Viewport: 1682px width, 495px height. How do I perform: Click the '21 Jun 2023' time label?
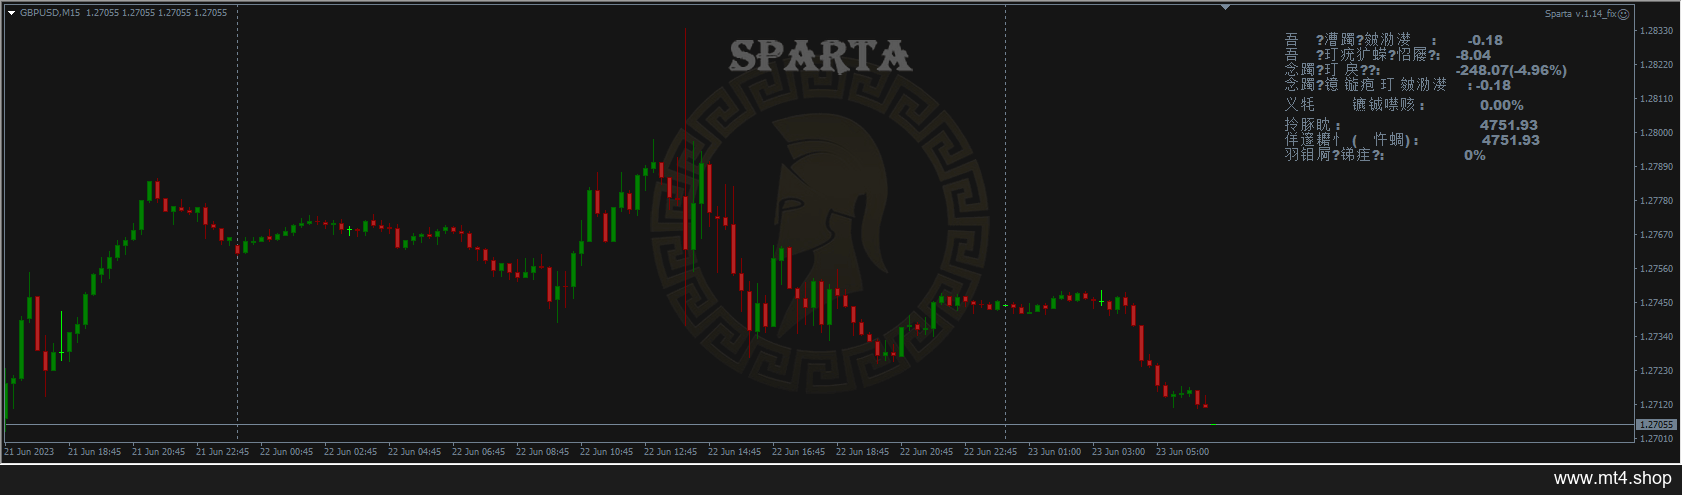point(29,452)
